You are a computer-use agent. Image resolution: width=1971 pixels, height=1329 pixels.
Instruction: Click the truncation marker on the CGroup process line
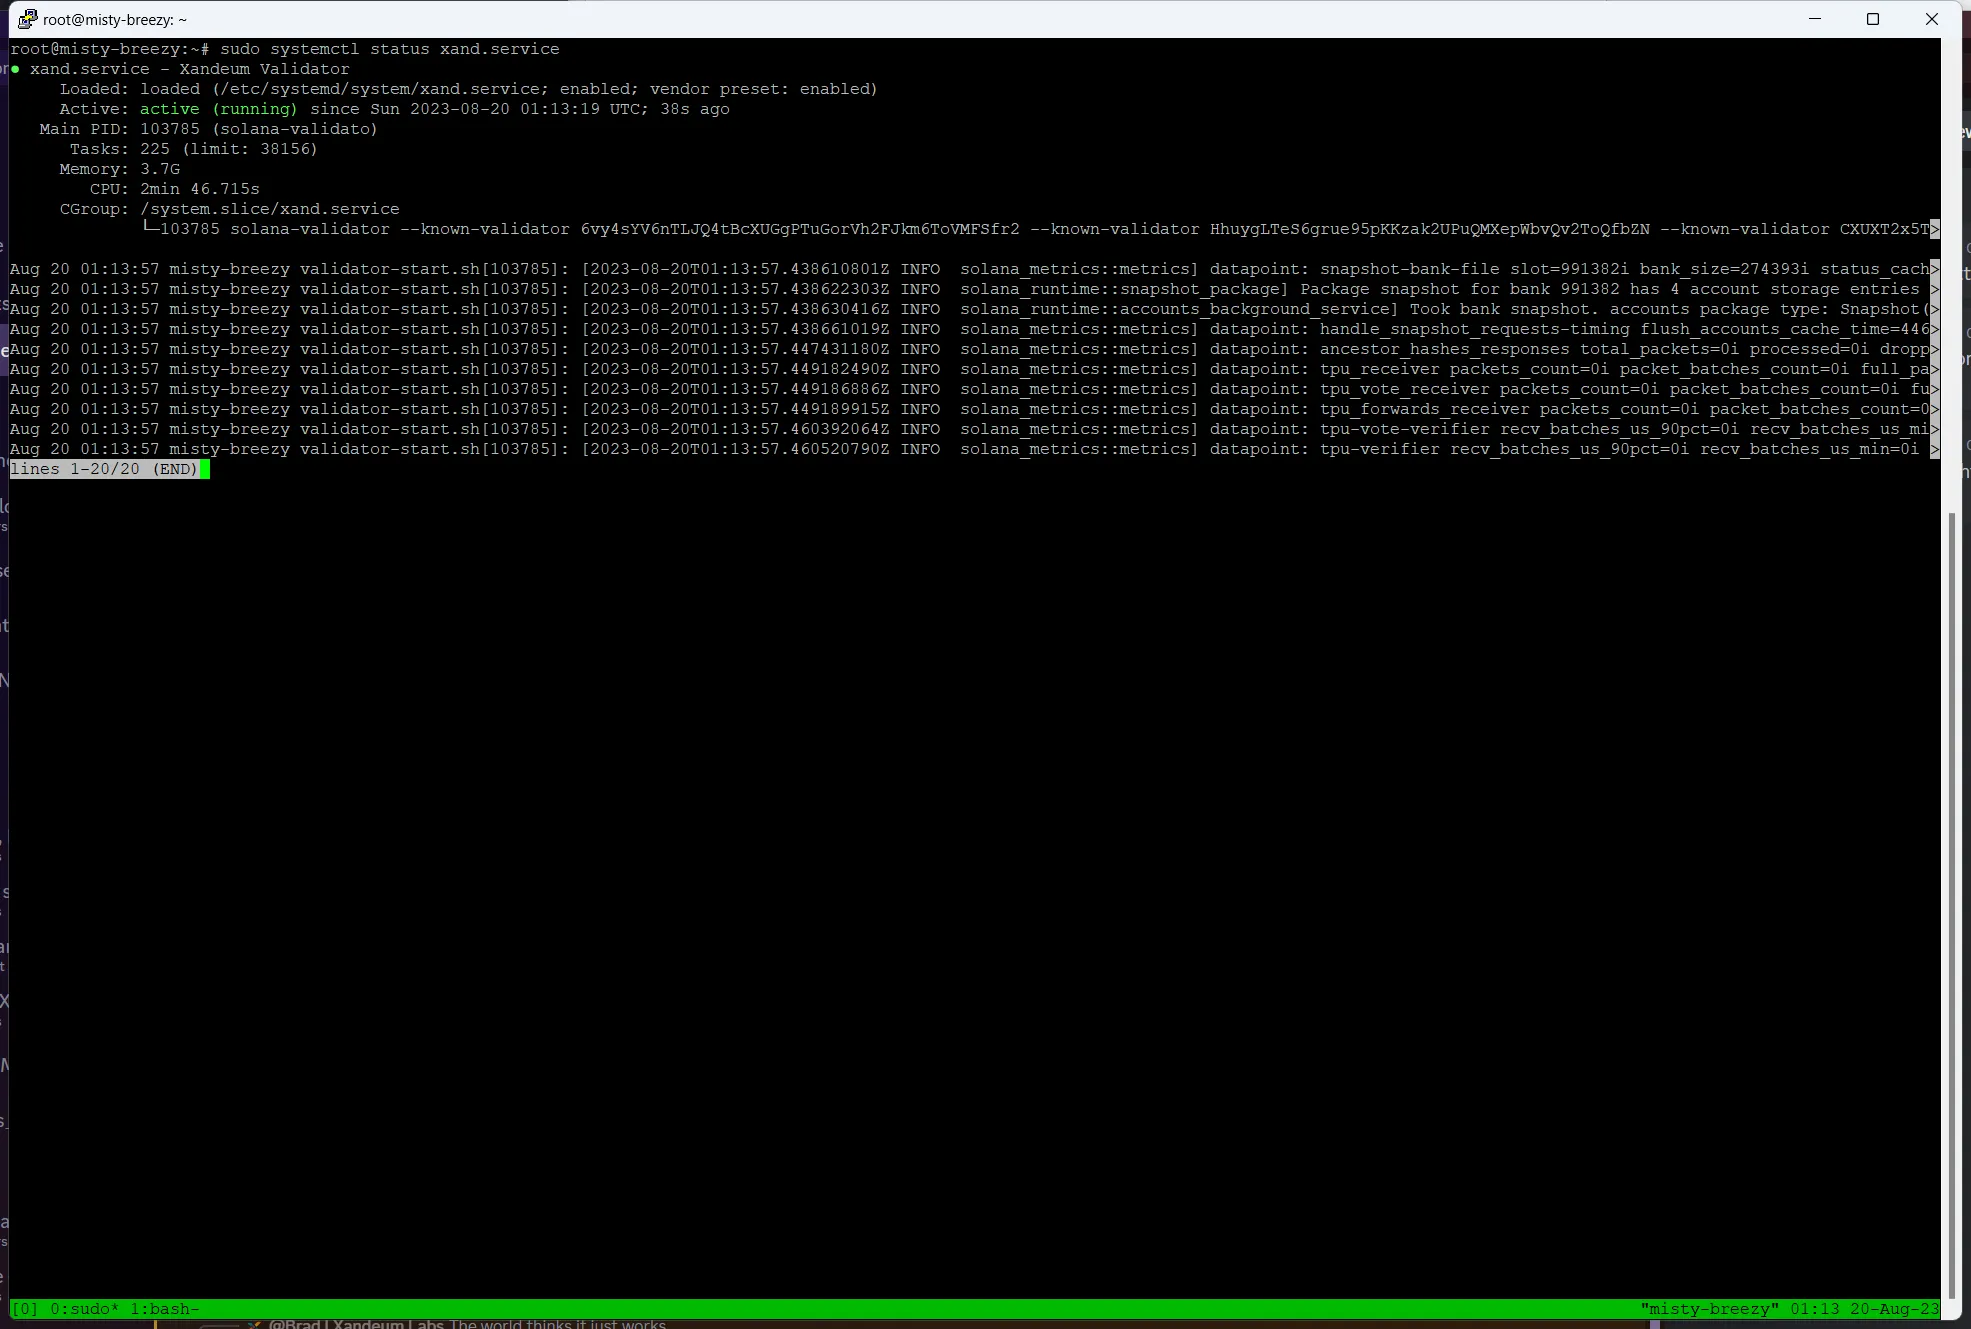click(1935, 229)
